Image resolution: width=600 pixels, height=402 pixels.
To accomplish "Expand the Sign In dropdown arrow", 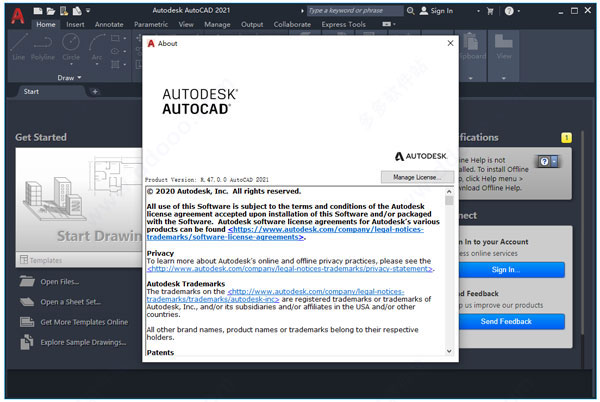I will click(478, 11).
